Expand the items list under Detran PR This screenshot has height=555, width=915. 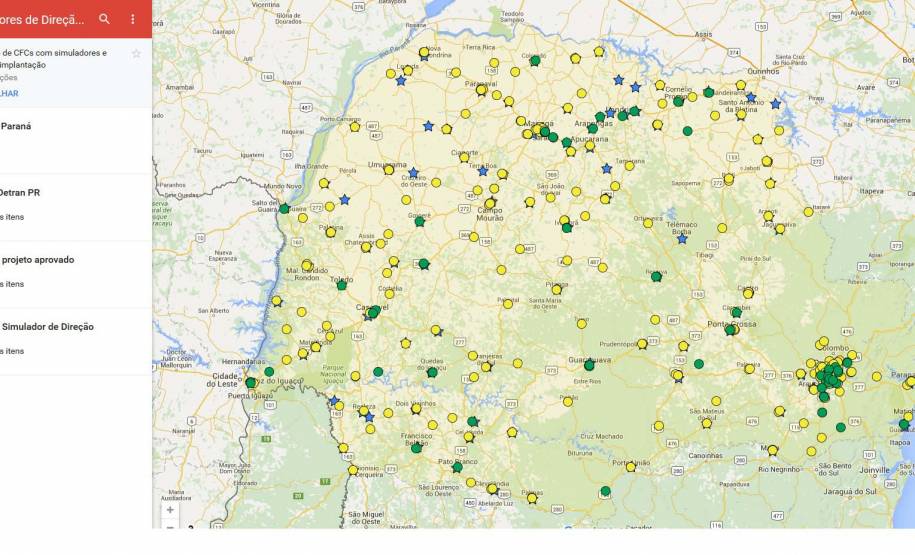[10, 217]
